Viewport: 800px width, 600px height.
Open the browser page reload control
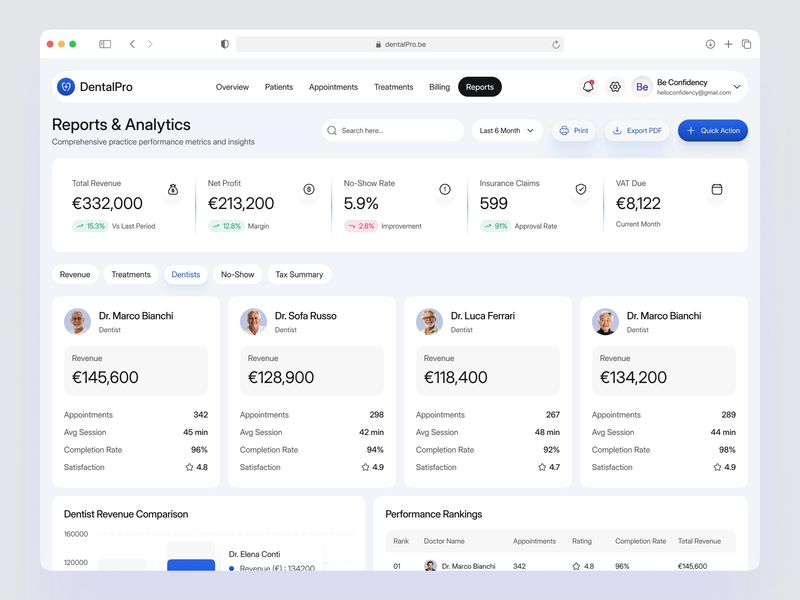555,43
